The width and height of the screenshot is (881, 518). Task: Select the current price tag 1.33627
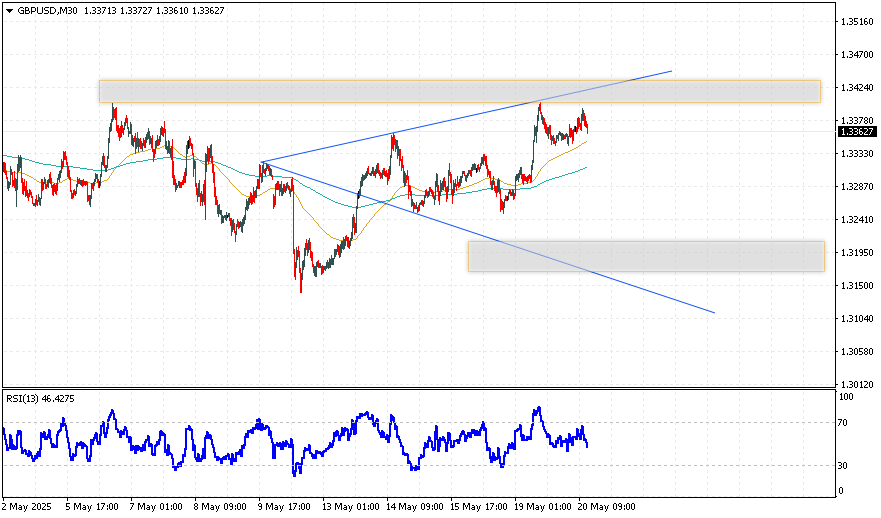pos(857,132)
